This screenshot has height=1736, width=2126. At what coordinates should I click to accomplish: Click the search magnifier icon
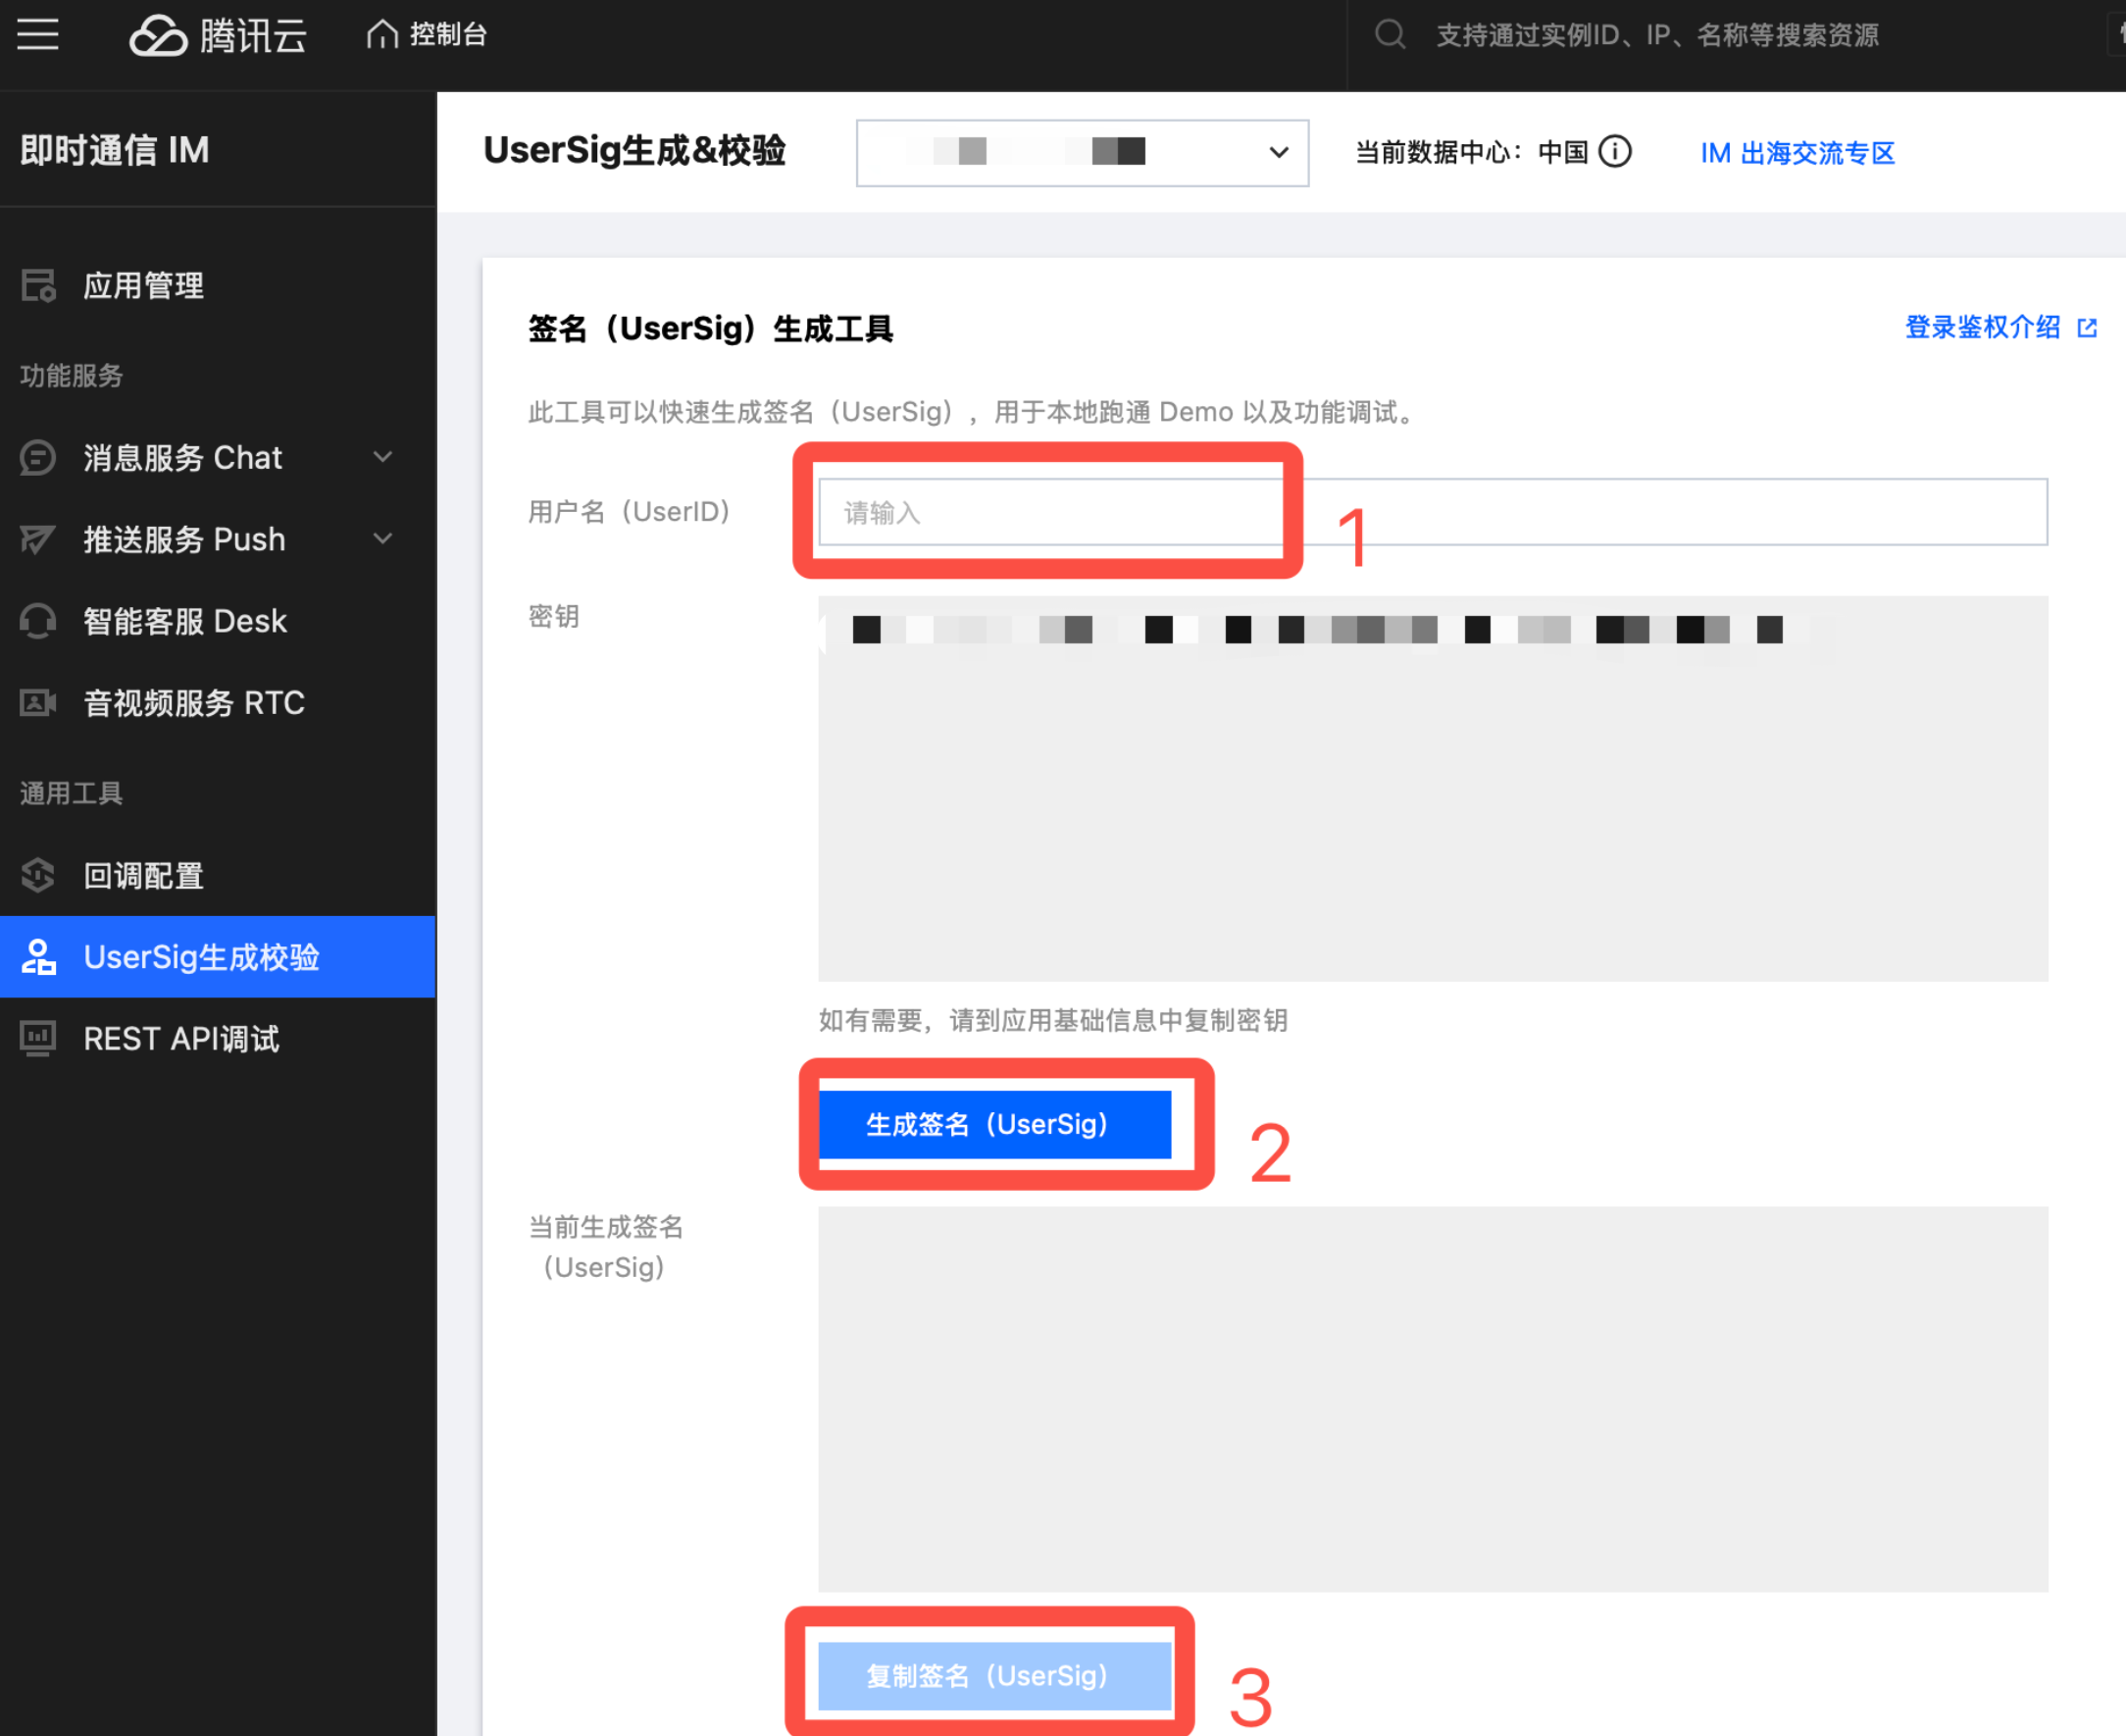click(1390, 35)
